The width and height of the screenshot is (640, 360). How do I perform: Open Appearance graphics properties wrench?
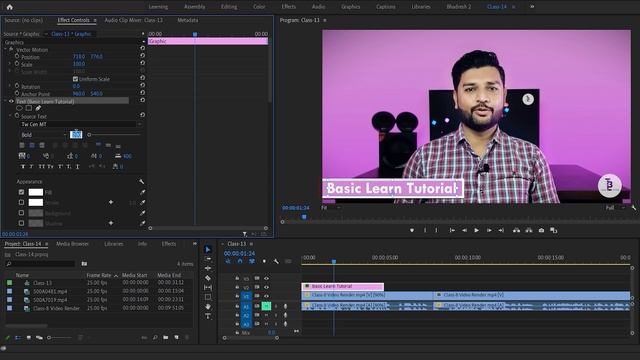coord(142,181)
